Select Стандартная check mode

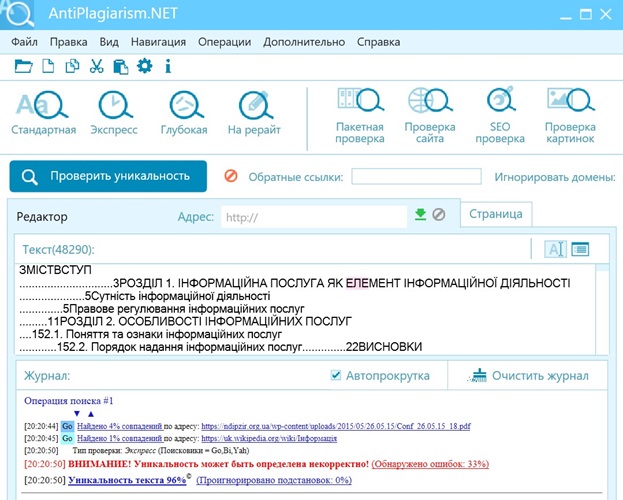tap(43, 113)
